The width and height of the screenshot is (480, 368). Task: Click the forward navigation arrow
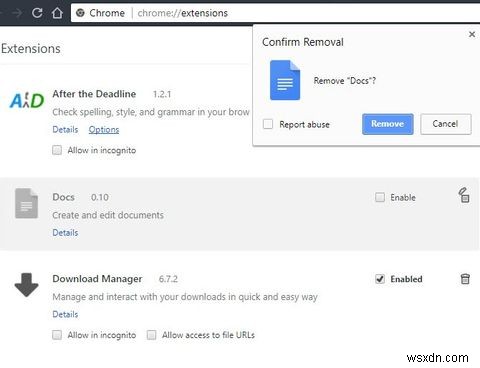click(17, 13)
